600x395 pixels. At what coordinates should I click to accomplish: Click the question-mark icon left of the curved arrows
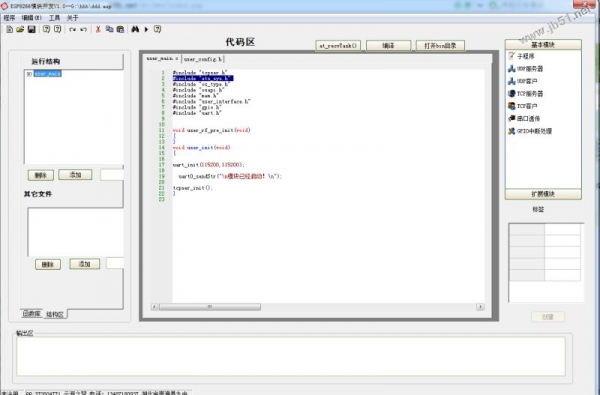(57, 29)
